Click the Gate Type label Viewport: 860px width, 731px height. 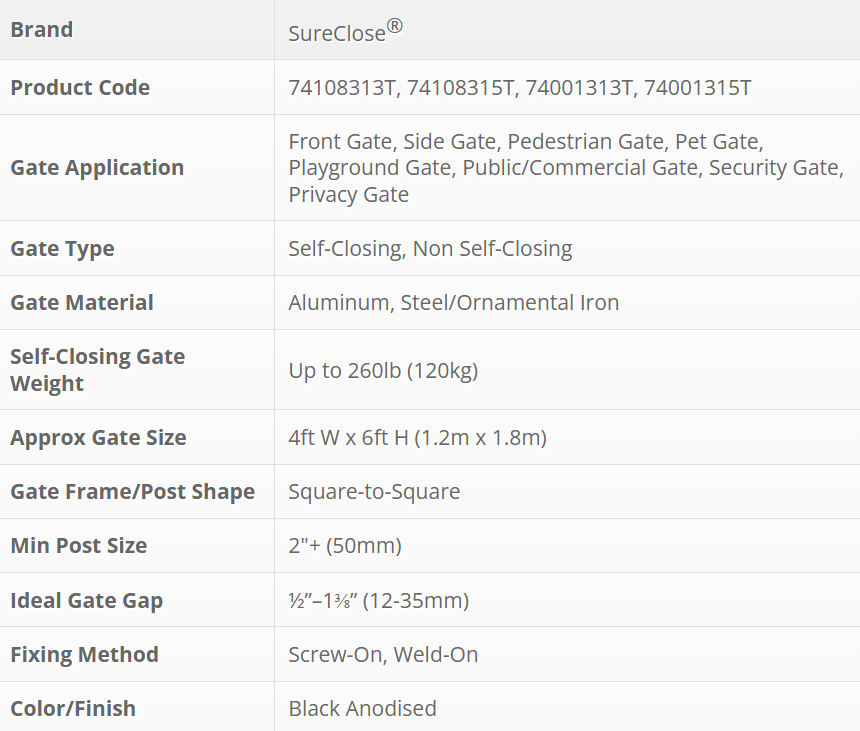click(x=62, y=249)
